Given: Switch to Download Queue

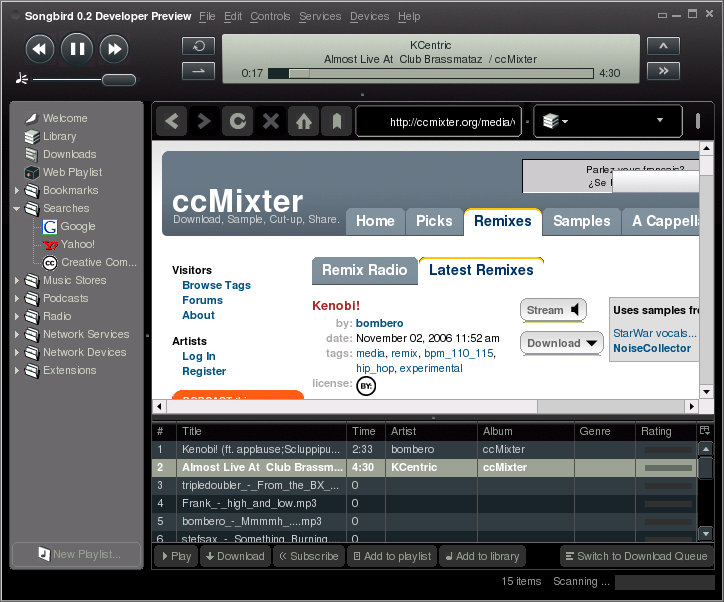Looking at the screenshot, I should (x=636, y=556).
